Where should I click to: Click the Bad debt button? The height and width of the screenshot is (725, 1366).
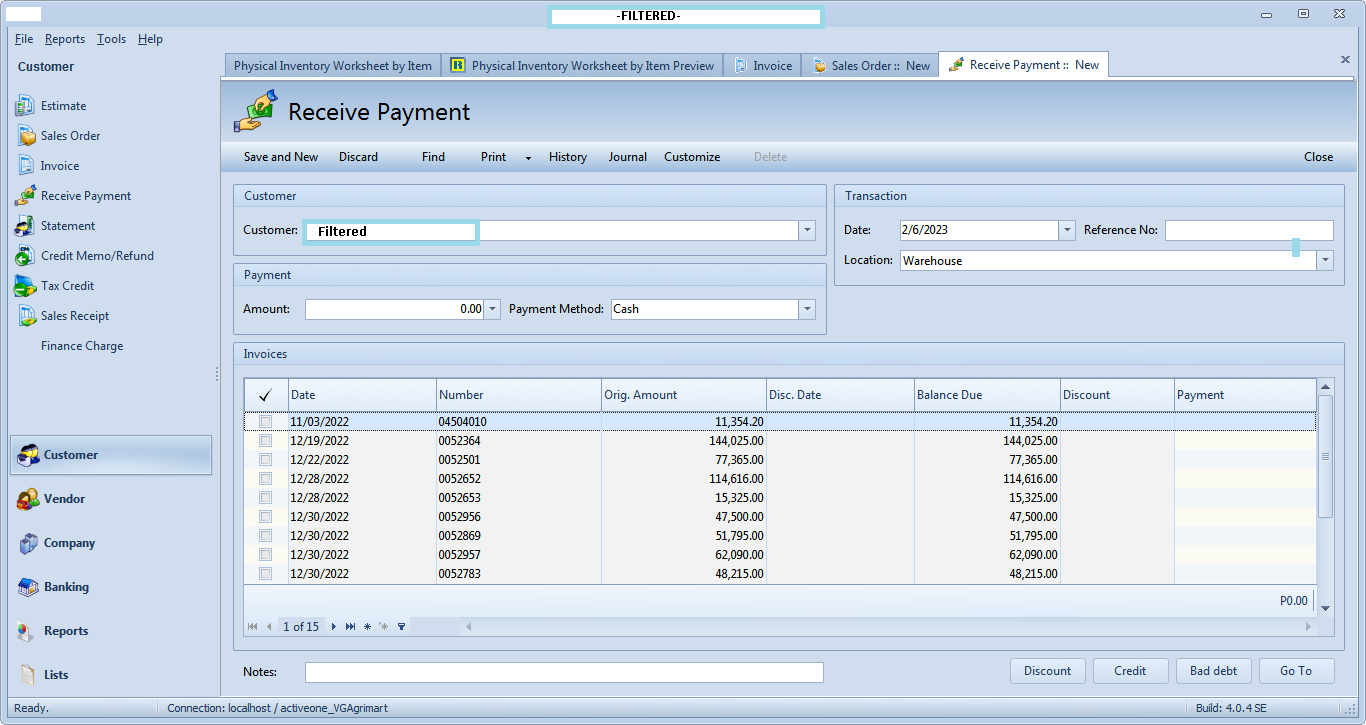[1213, 671]
